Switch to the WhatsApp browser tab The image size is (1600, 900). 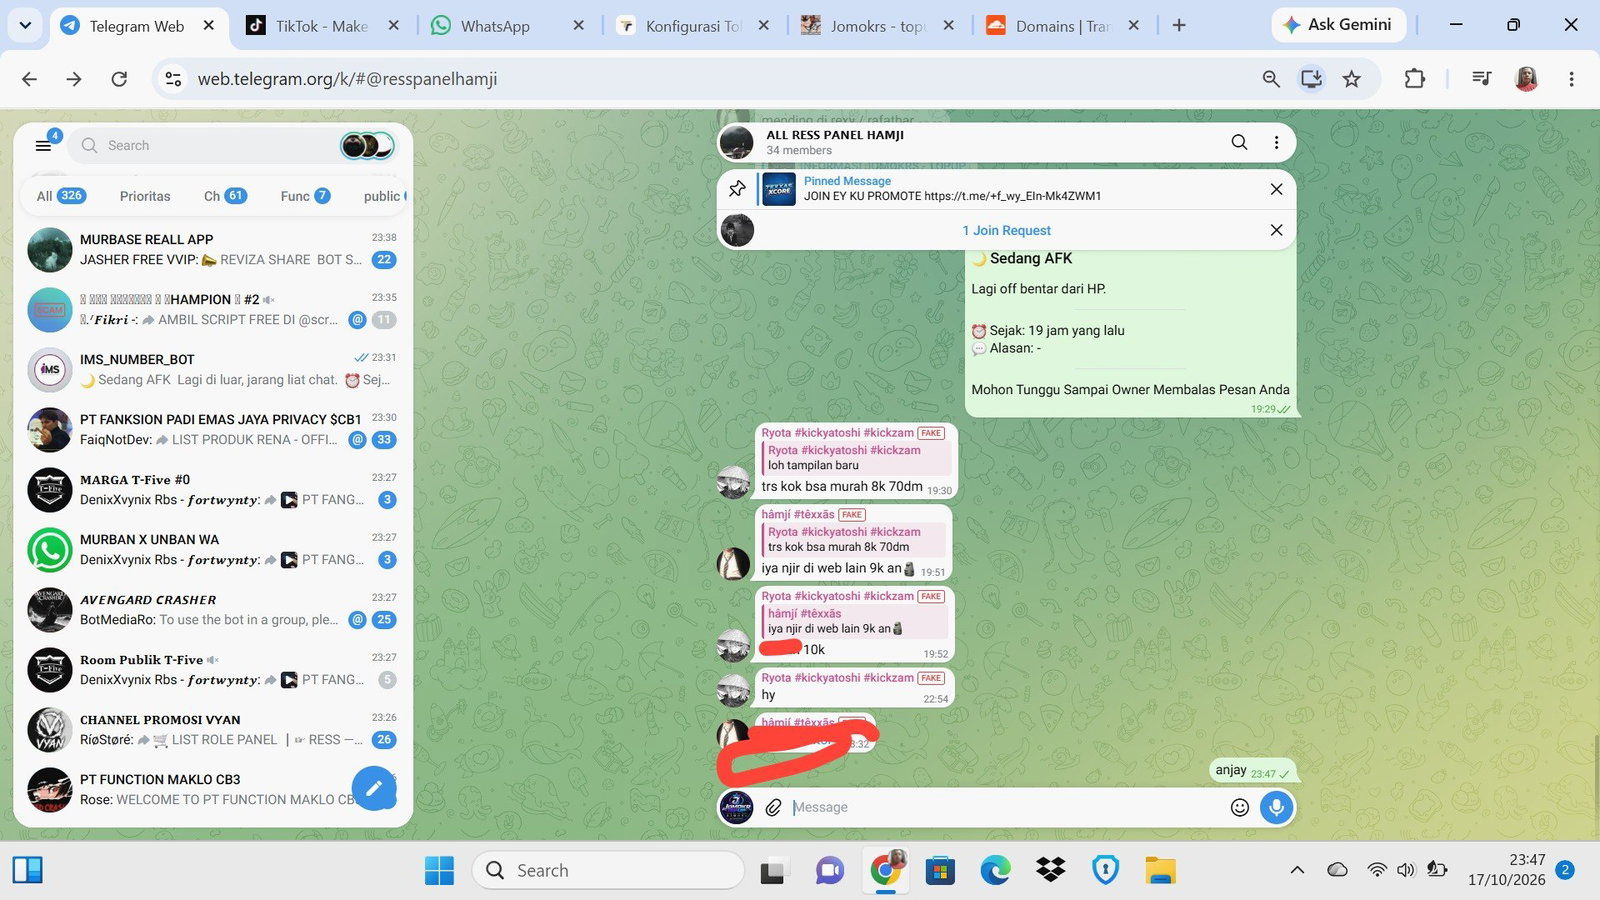pos(507,26)
